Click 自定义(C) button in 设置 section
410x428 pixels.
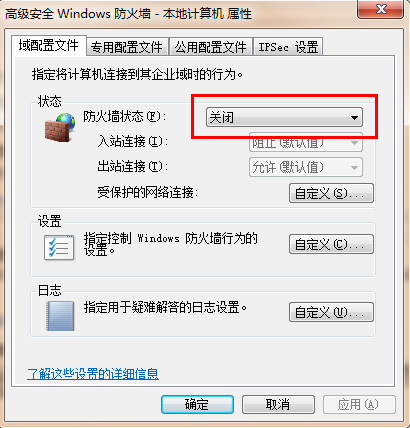click(x=331, y=244)
